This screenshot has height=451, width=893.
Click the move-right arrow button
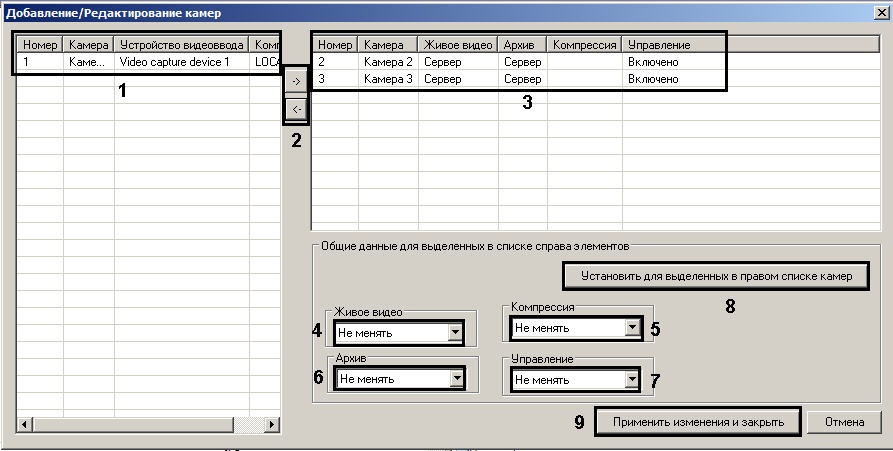297,83
